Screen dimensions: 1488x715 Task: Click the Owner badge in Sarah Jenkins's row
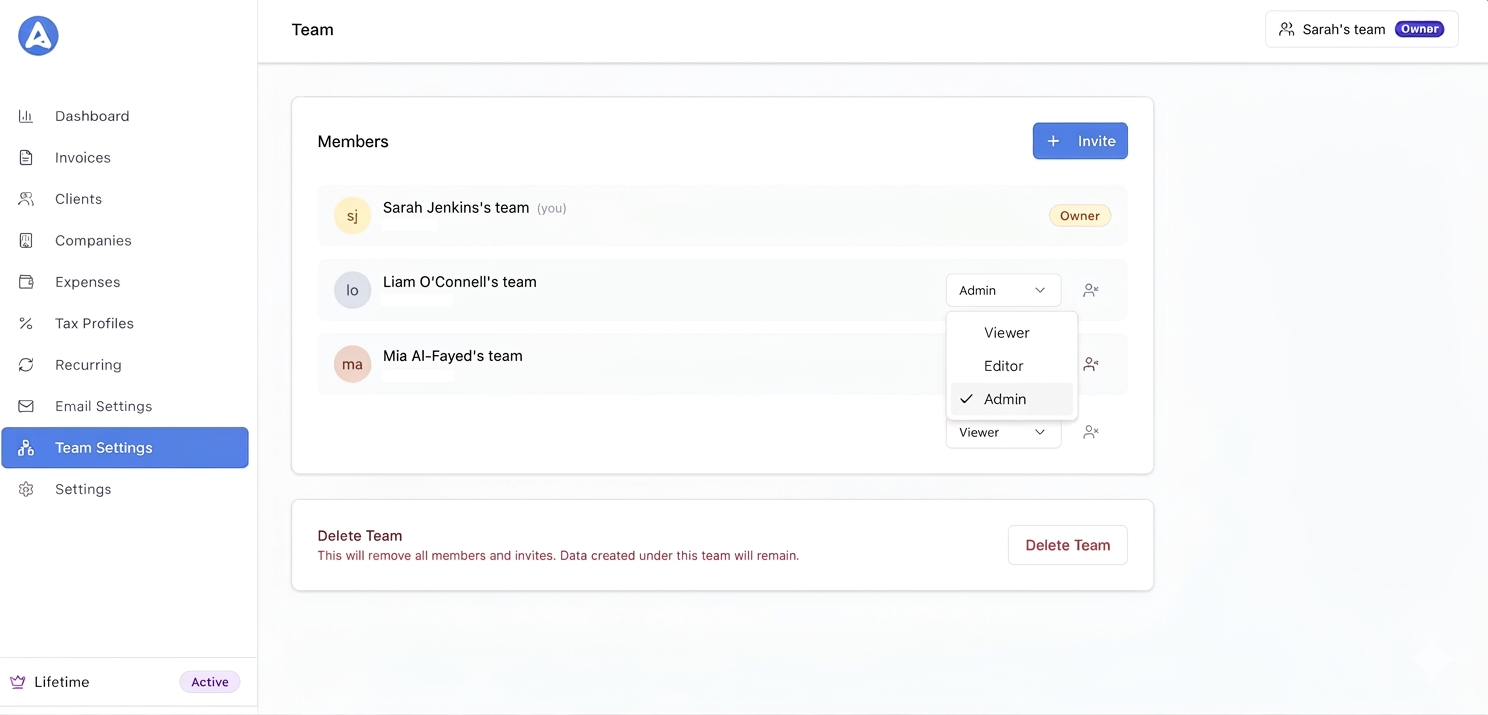pyautogui.click(x=1080, y=216)
